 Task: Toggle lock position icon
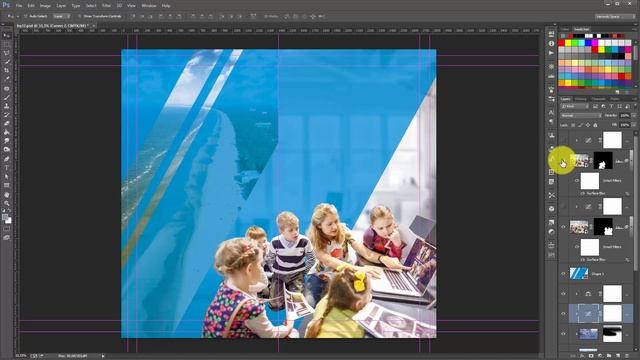point(588,125)
